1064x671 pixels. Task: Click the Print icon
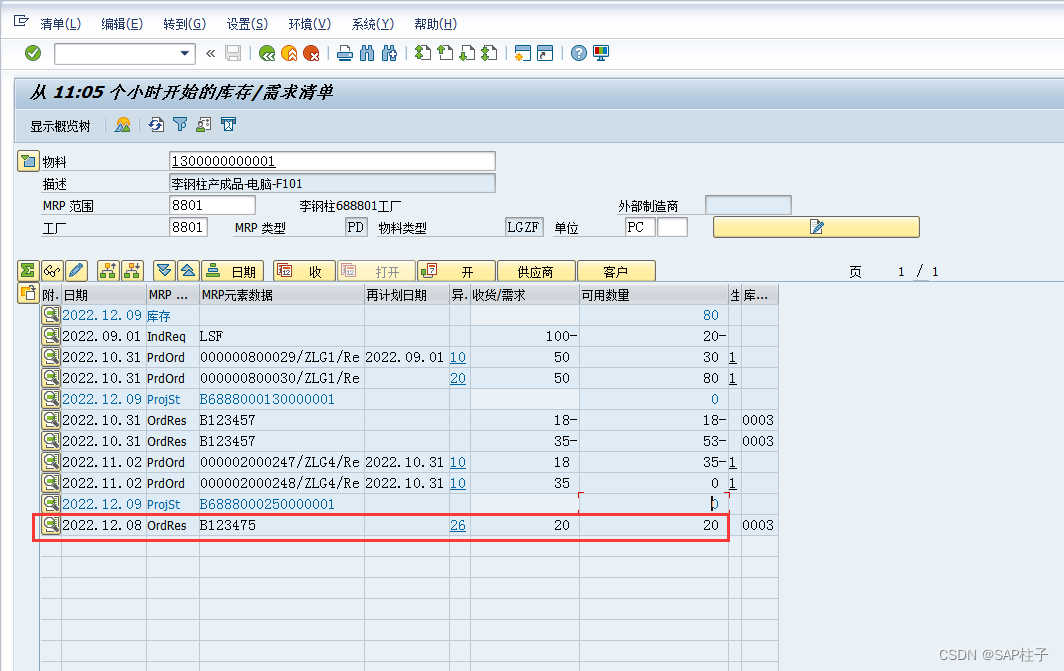[x=345, y=53]
